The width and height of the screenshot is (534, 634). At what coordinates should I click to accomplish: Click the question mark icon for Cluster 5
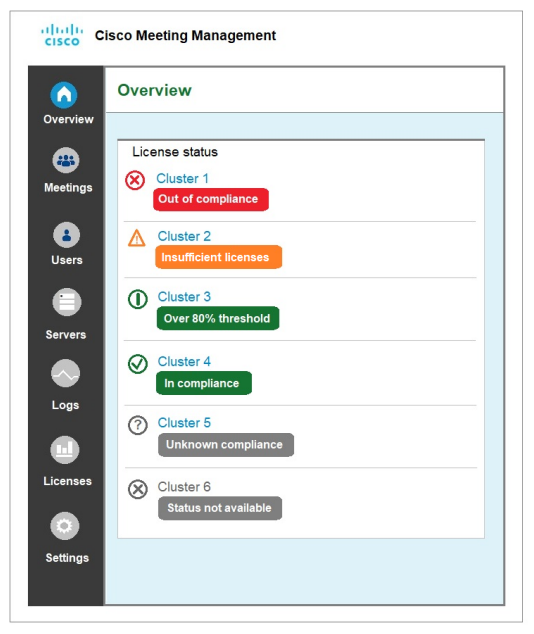pos(137,425)
